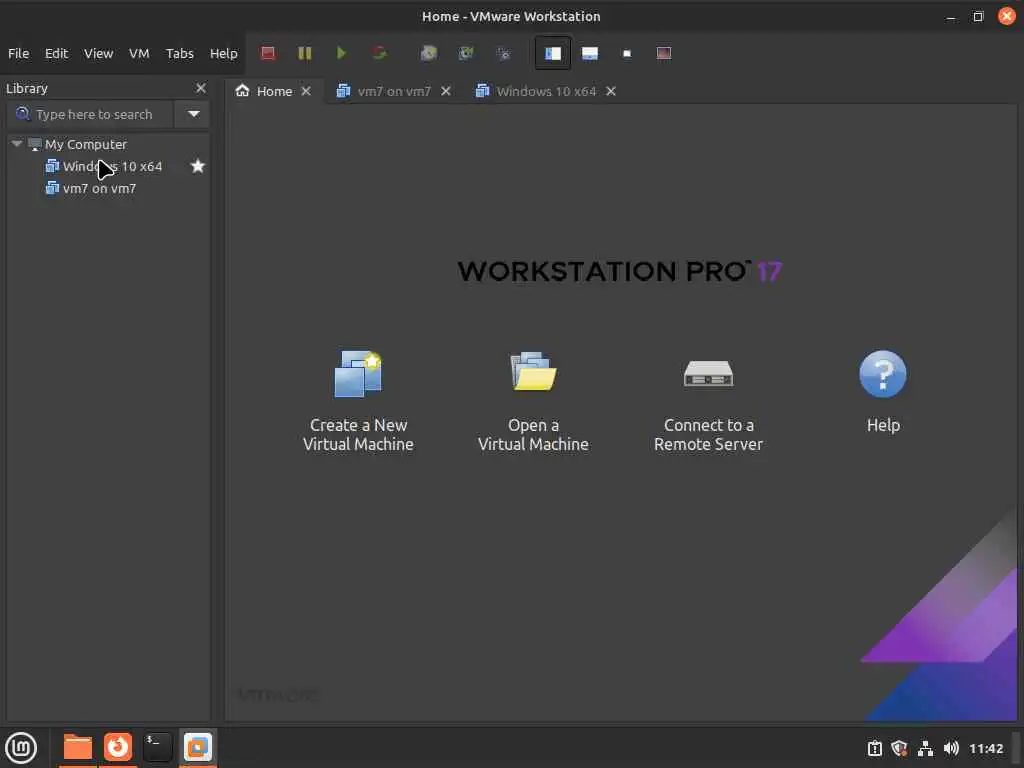Click the Open a Virtual Machine folder icon
The width and height of the screenshot is (1024, 768).
click(533, 372)
